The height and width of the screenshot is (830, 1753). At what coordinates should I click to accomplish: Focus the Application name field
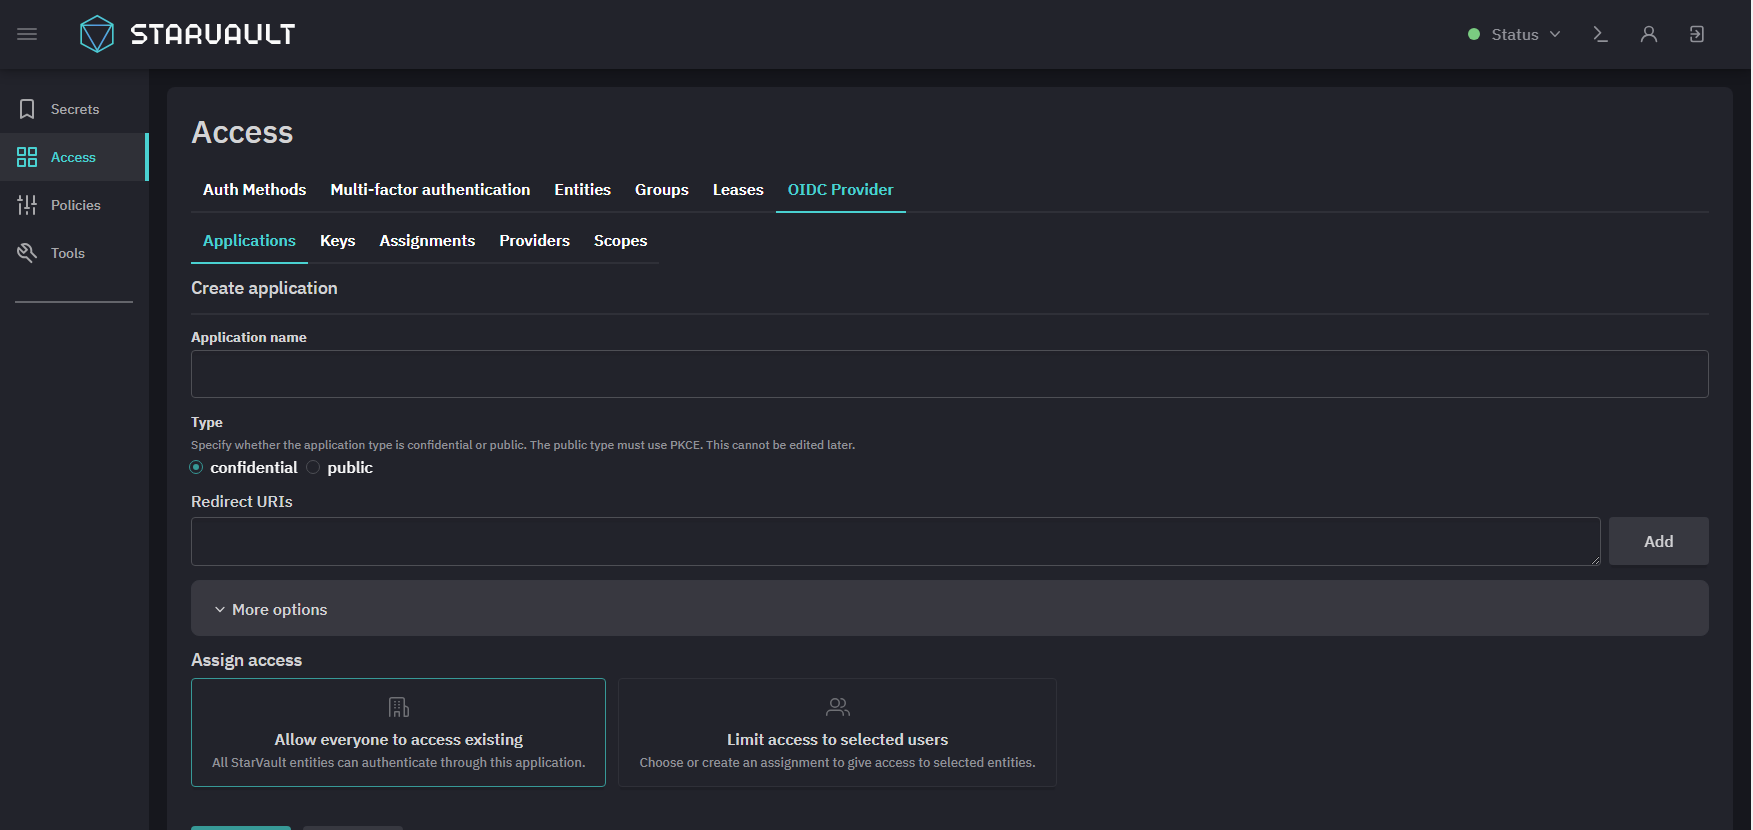949,374
